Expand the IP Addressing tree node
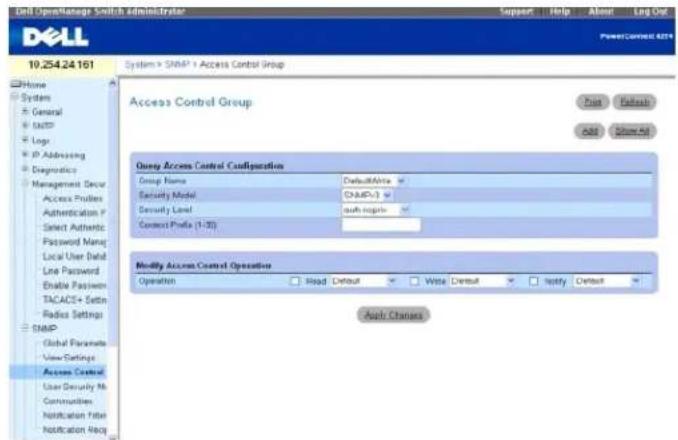 pyautogui.click(x=26, y=155)
